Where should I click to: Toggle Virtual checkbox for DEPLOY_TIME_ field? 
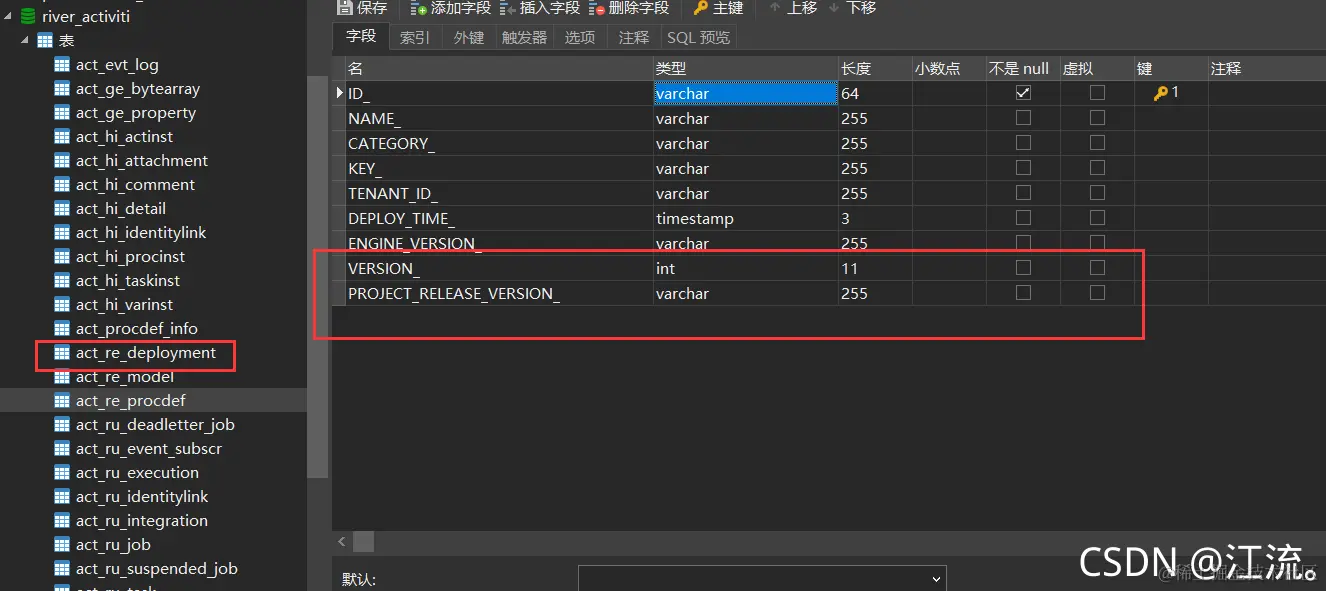[x=1097, y=217]
